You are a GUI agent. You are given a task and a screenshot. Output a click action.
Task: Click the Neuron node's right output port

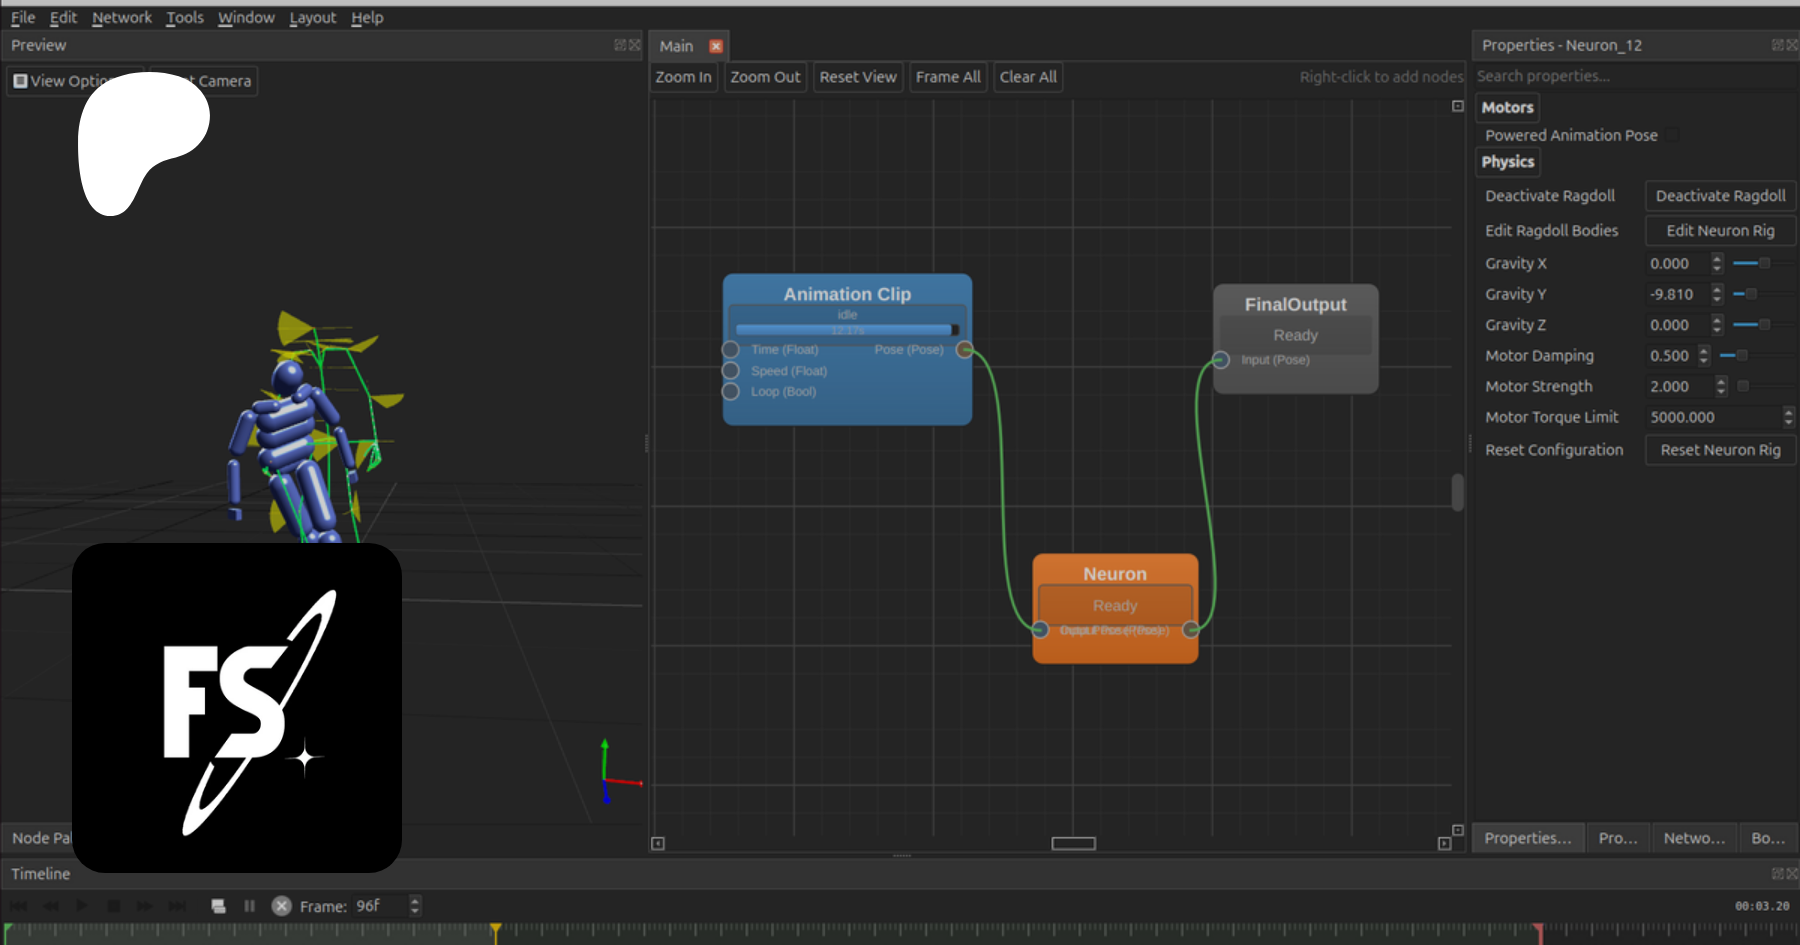(x=1191, y=629)
